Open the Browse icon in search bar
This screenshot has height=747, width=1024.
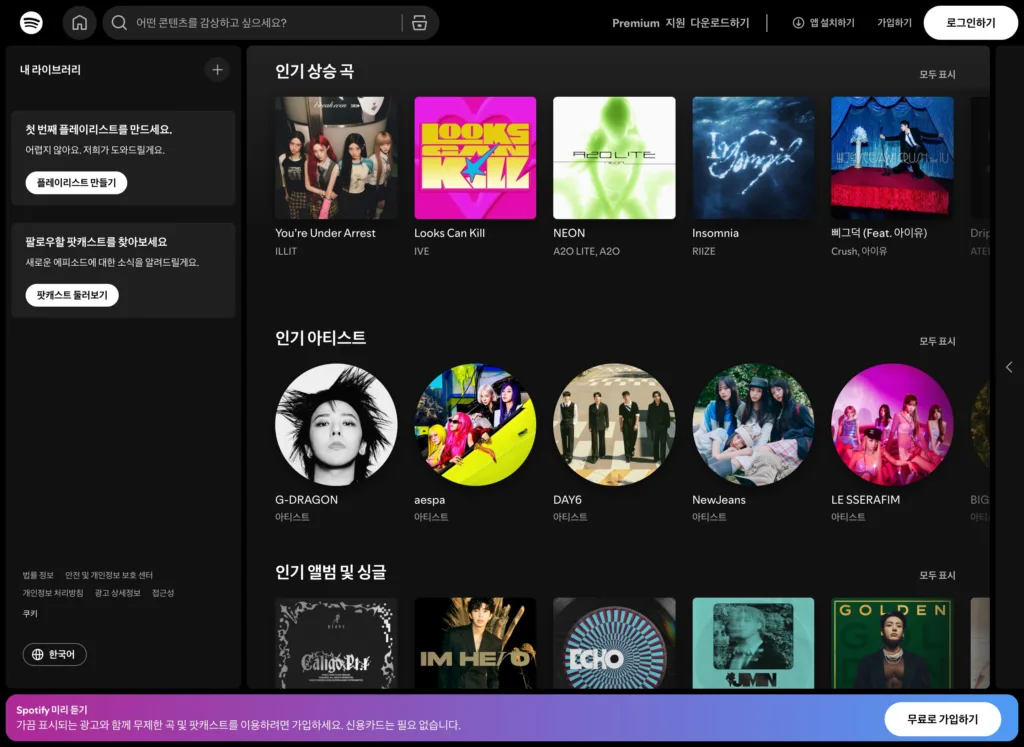click(419, 23)
